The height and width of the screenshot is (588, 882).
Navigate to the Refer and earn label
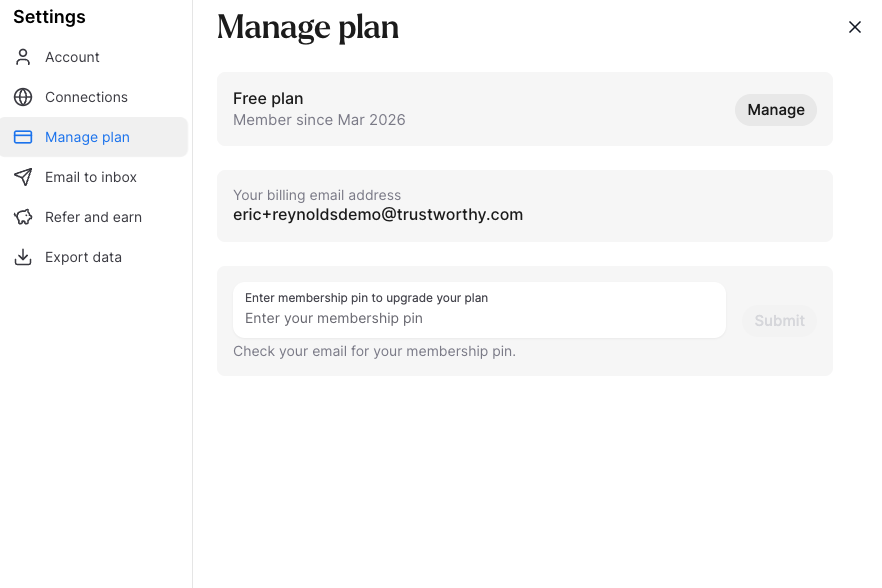coord(93,217)
